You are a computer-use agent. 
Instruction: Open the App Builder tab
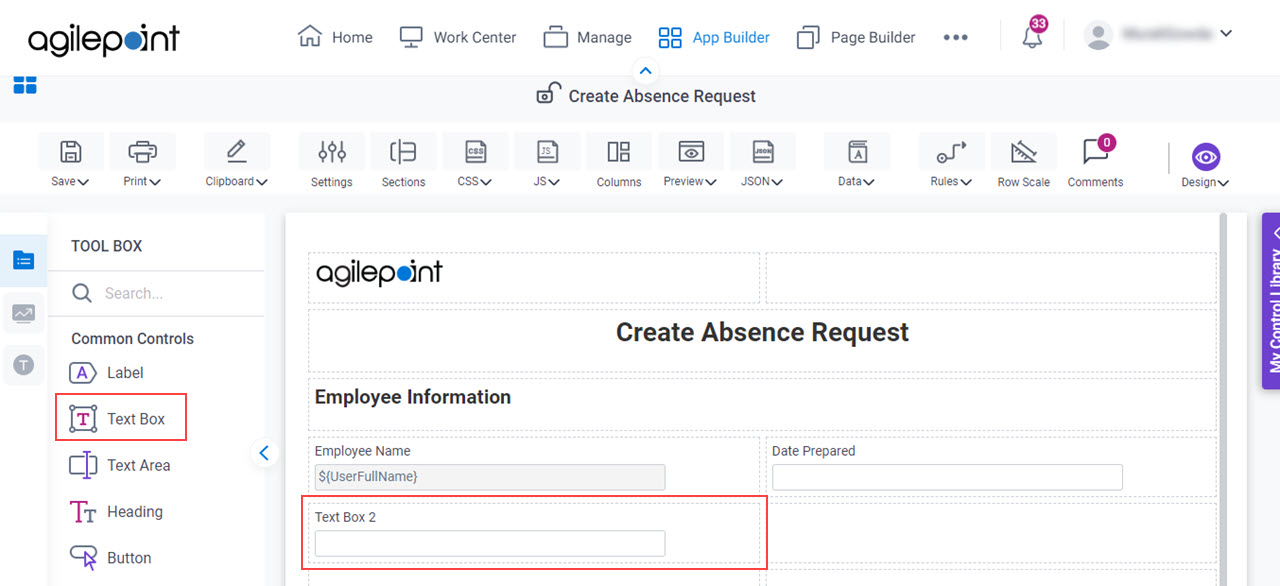click(x=714, y=37)
